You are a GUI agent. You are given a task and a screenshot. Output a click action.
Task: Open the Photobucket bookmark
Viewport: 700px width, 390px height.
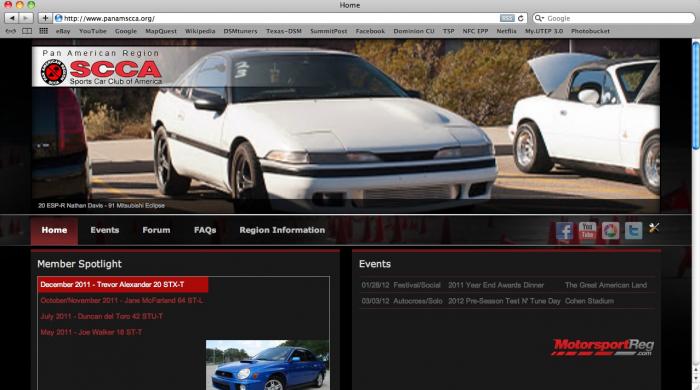(x=590, y=31)
